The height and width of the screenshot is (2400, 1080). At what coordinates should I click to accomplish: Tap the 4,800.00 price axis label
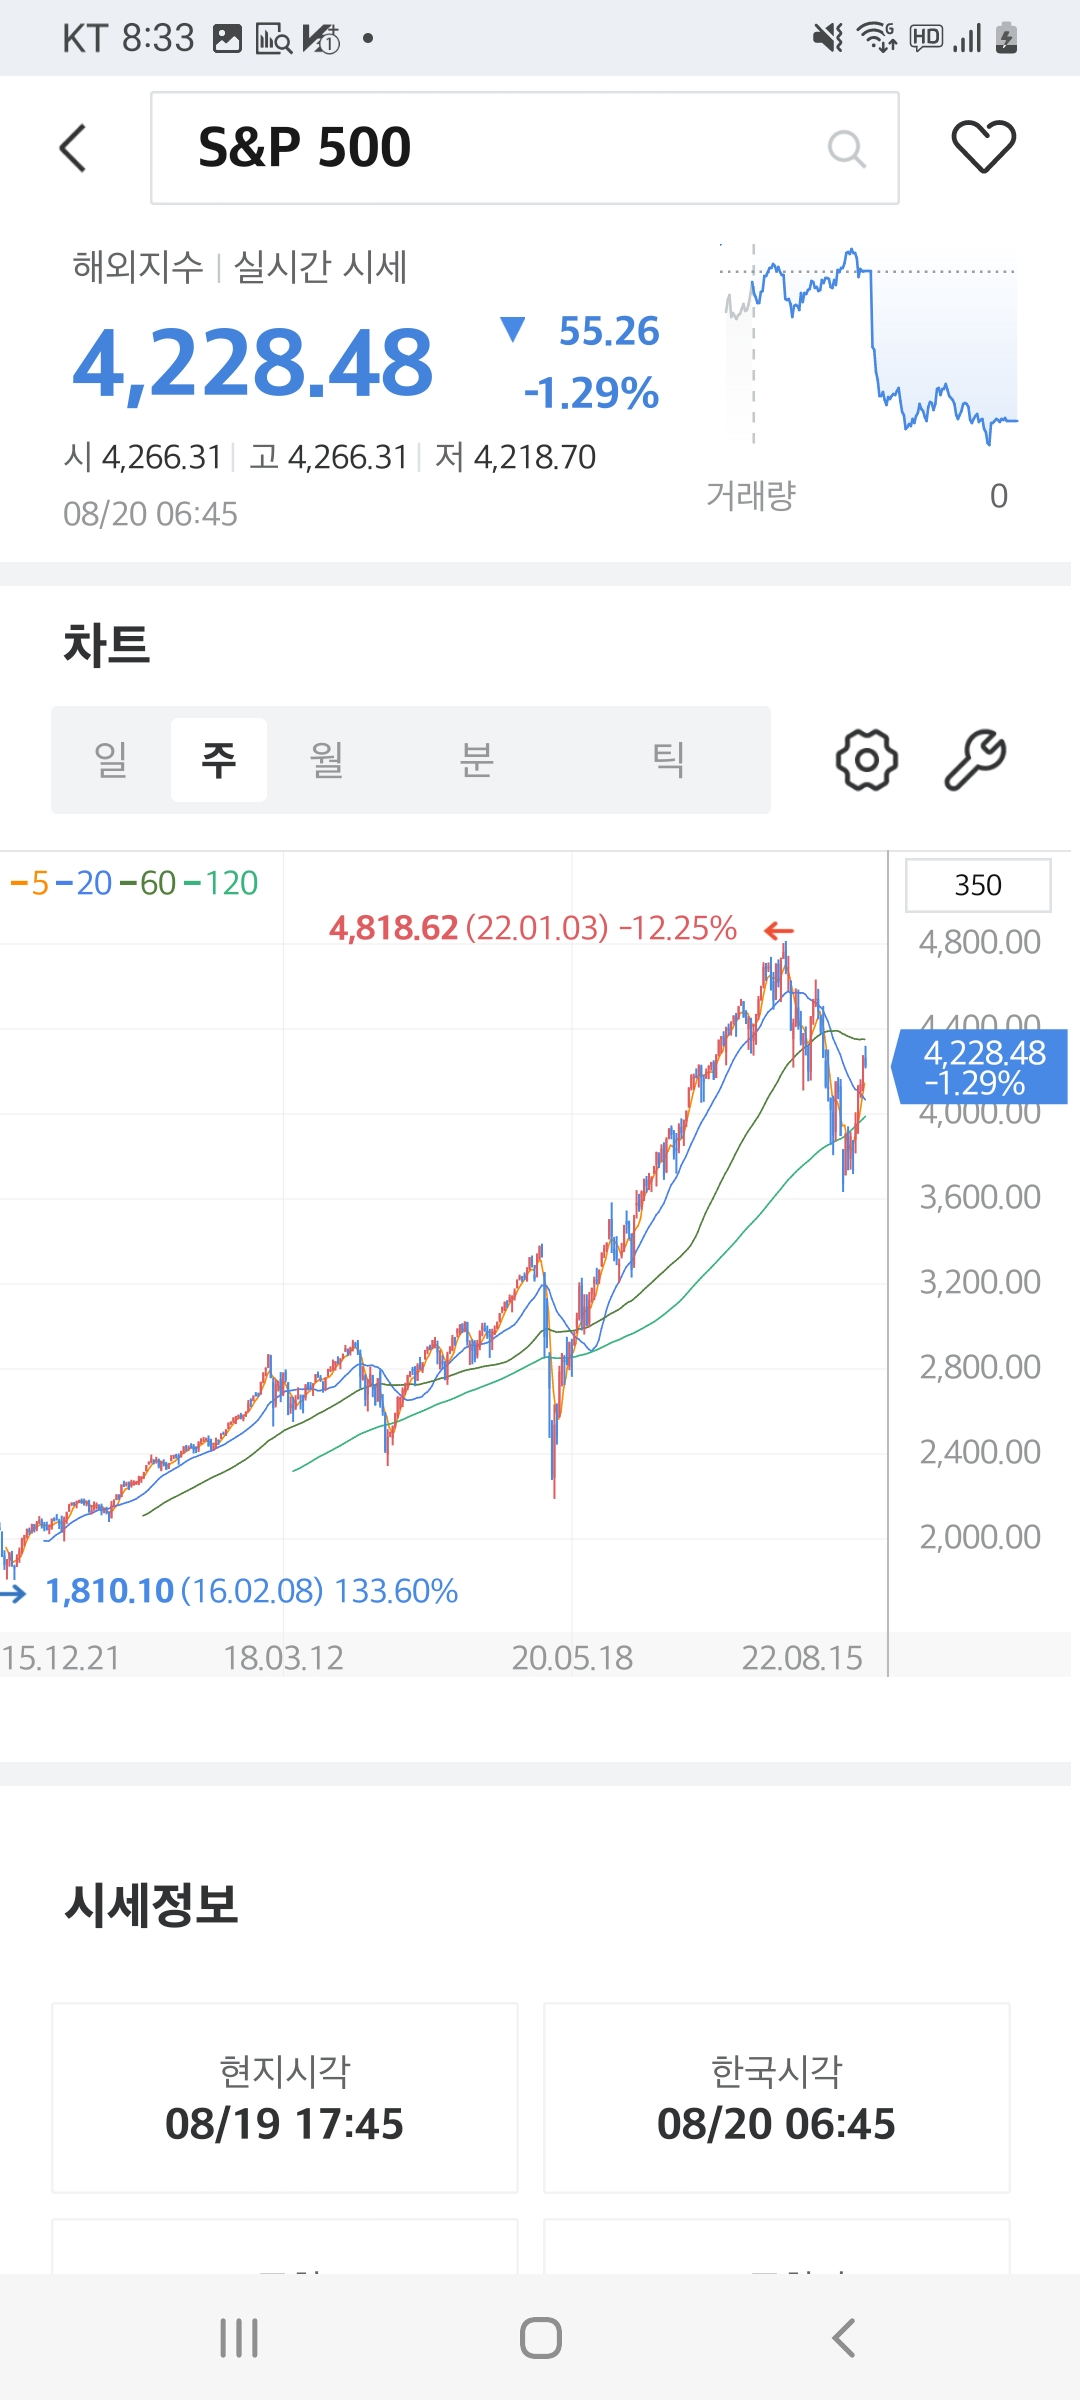(x=980, y=942)
